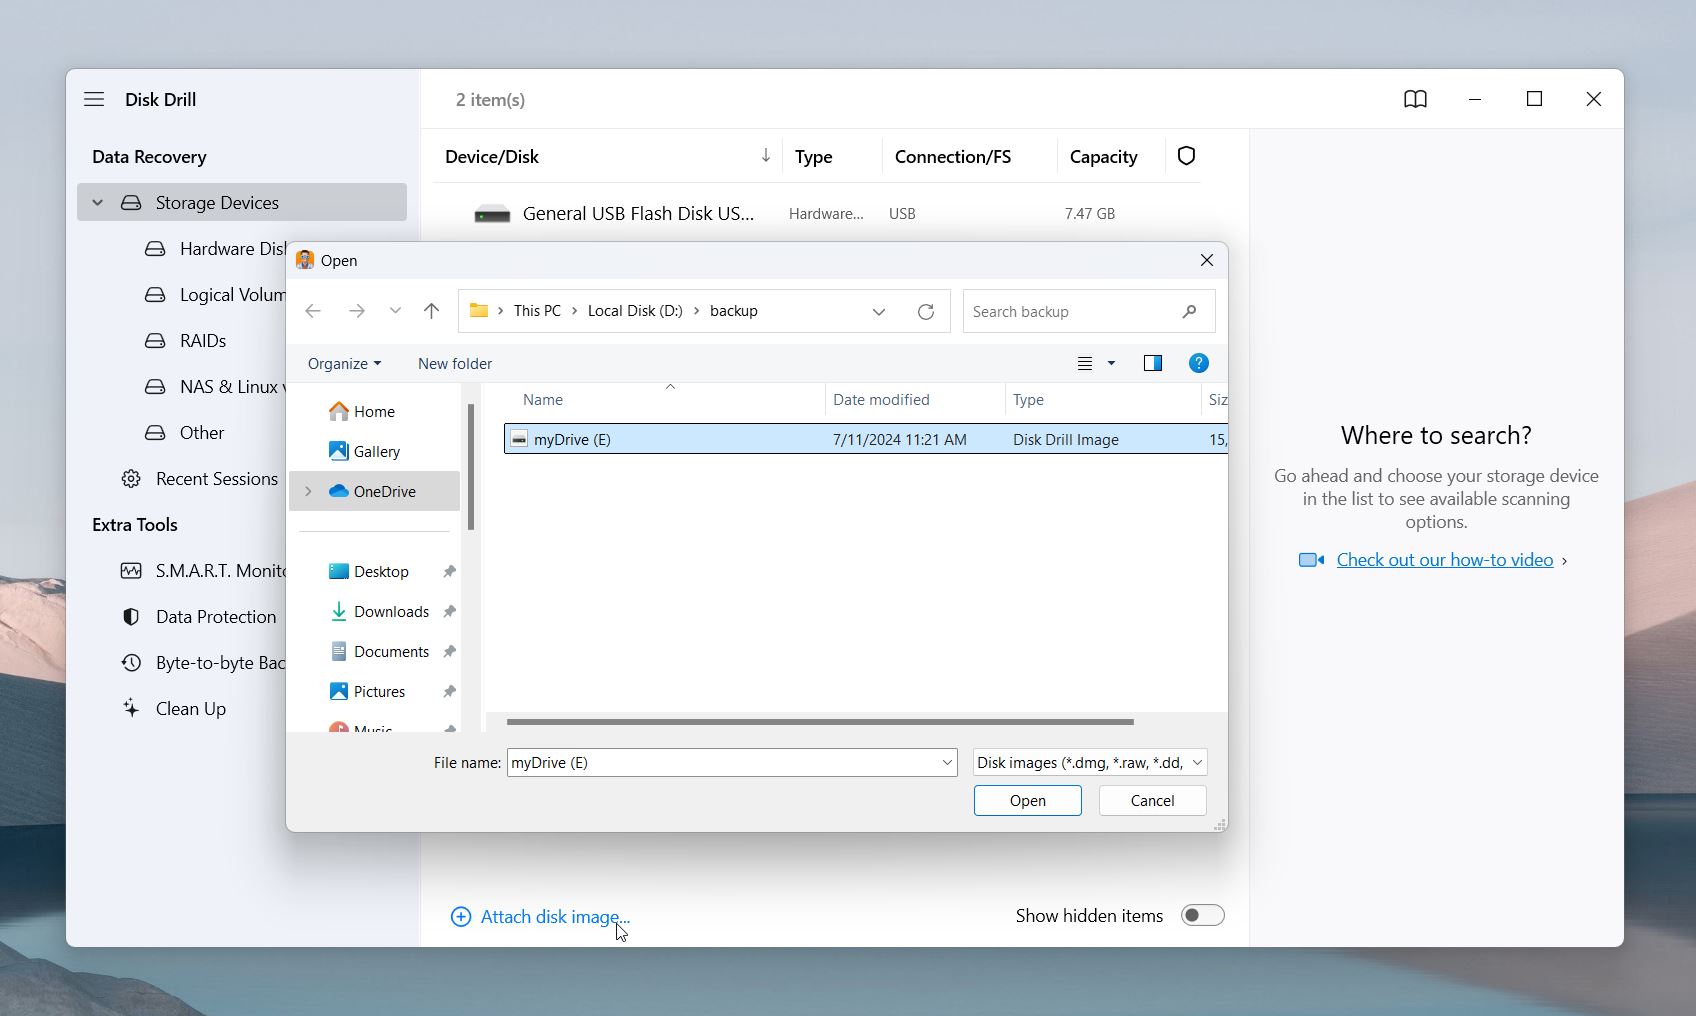Open Pictures quick access folder
Image resolution: width=1696 pixels, height=1016 pixels.
pyautogui.click(x=379, y=691)
